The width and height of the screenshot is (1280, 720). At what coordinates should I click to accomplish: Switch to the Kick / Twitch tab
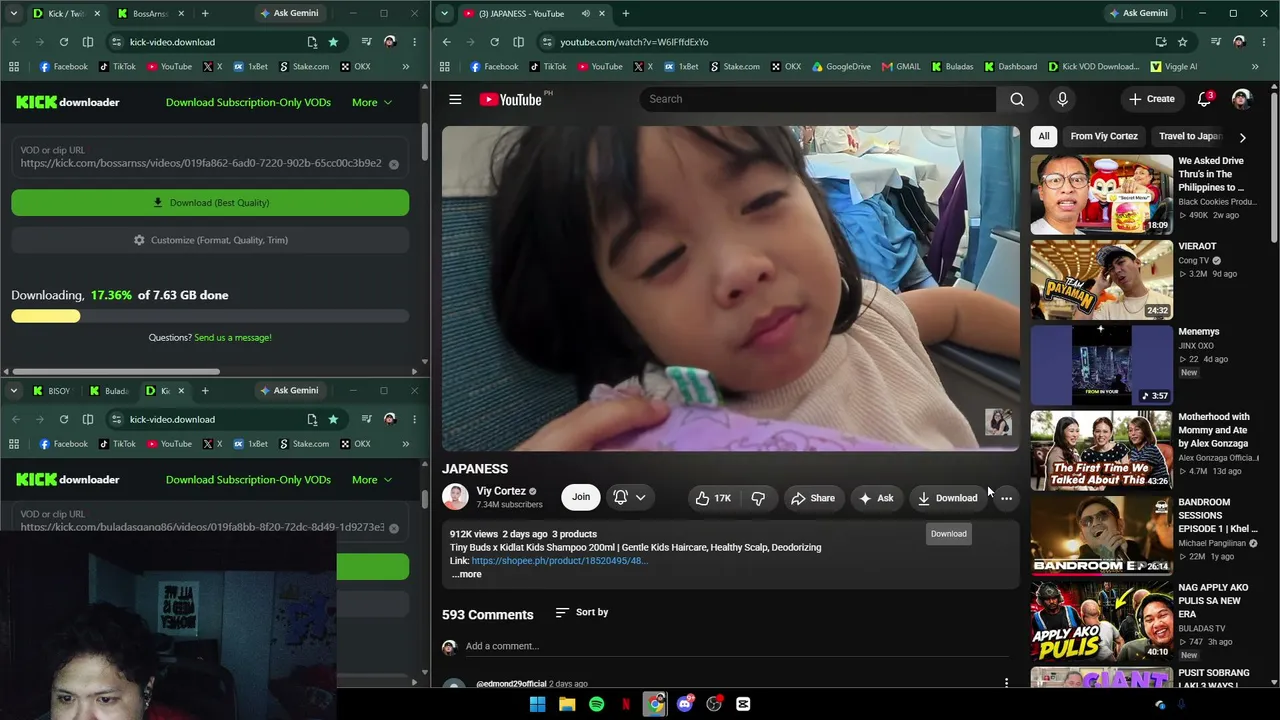coord(66,14)
